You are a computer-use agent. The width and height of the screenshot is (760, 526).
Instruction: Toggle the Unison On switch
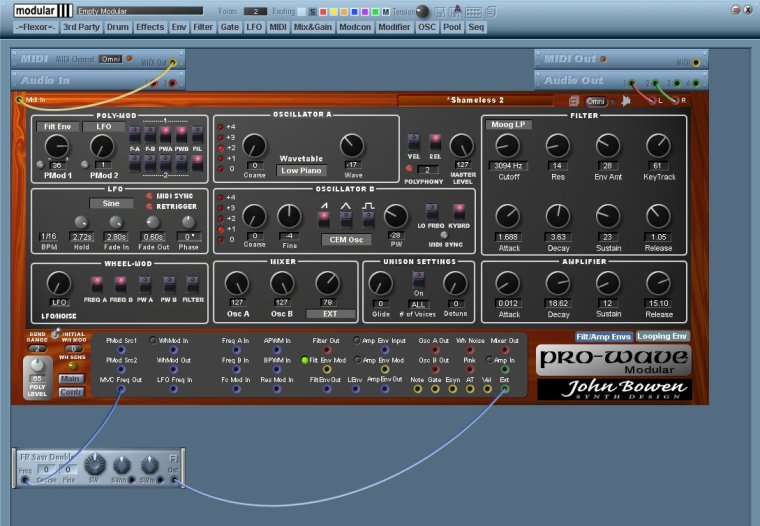[418, 280]
